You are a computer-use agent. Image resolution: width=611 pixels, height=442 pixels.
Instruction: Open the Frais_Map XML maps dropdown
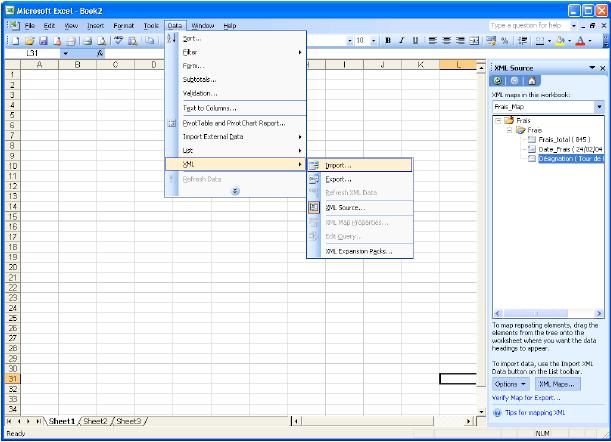(x=599, y=106)
